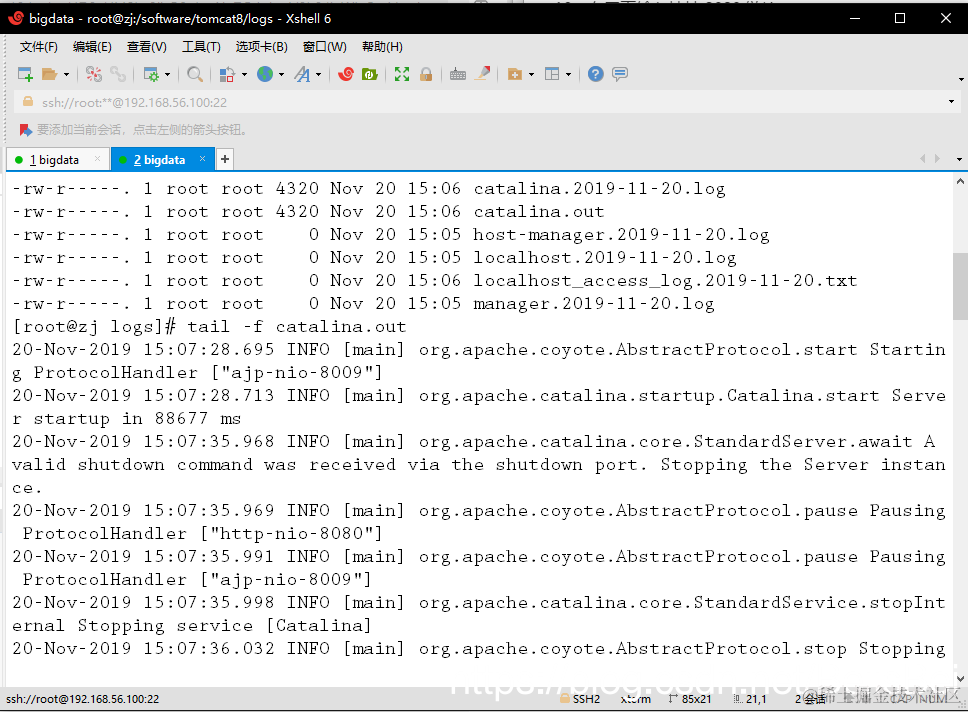Click the scrollbar up arrow
This screenshot has width=968, height=712.
tap(959, 182)
